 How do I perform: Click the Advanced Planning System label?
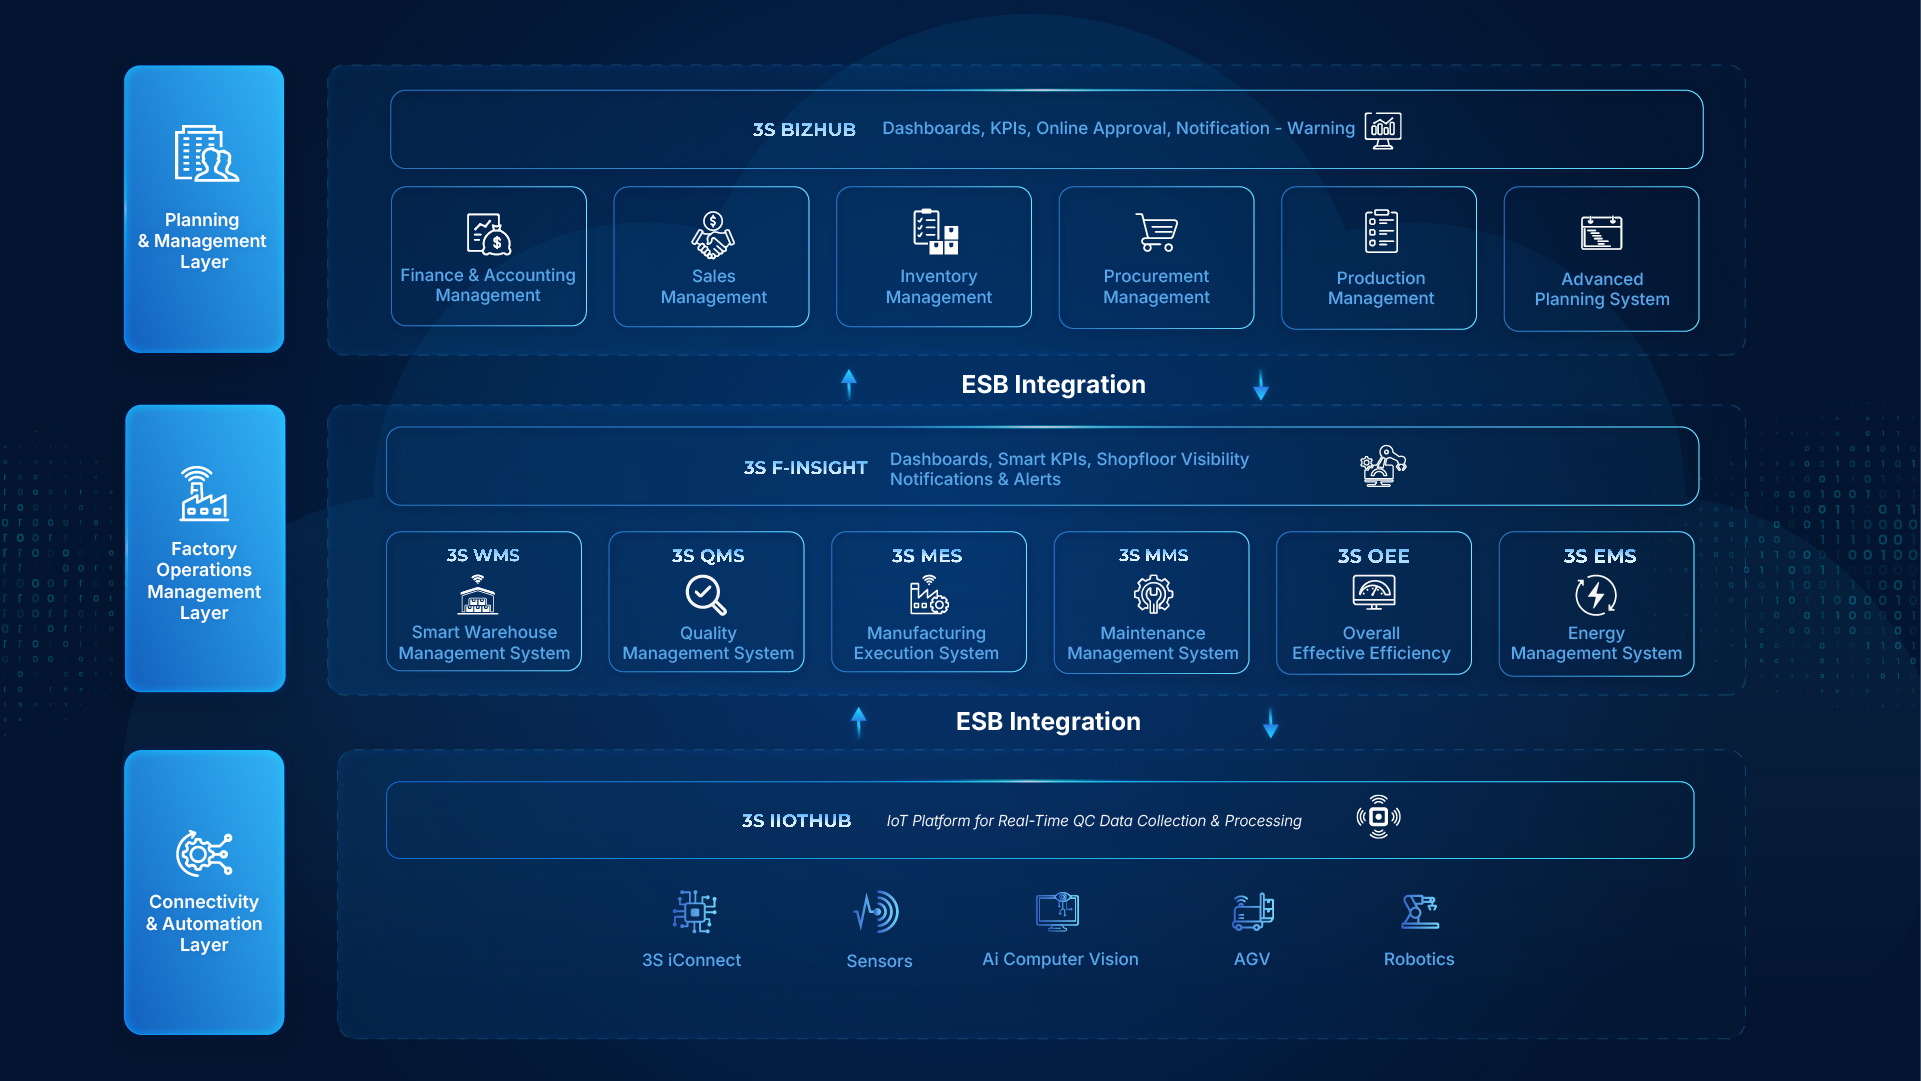(1602, 289)
